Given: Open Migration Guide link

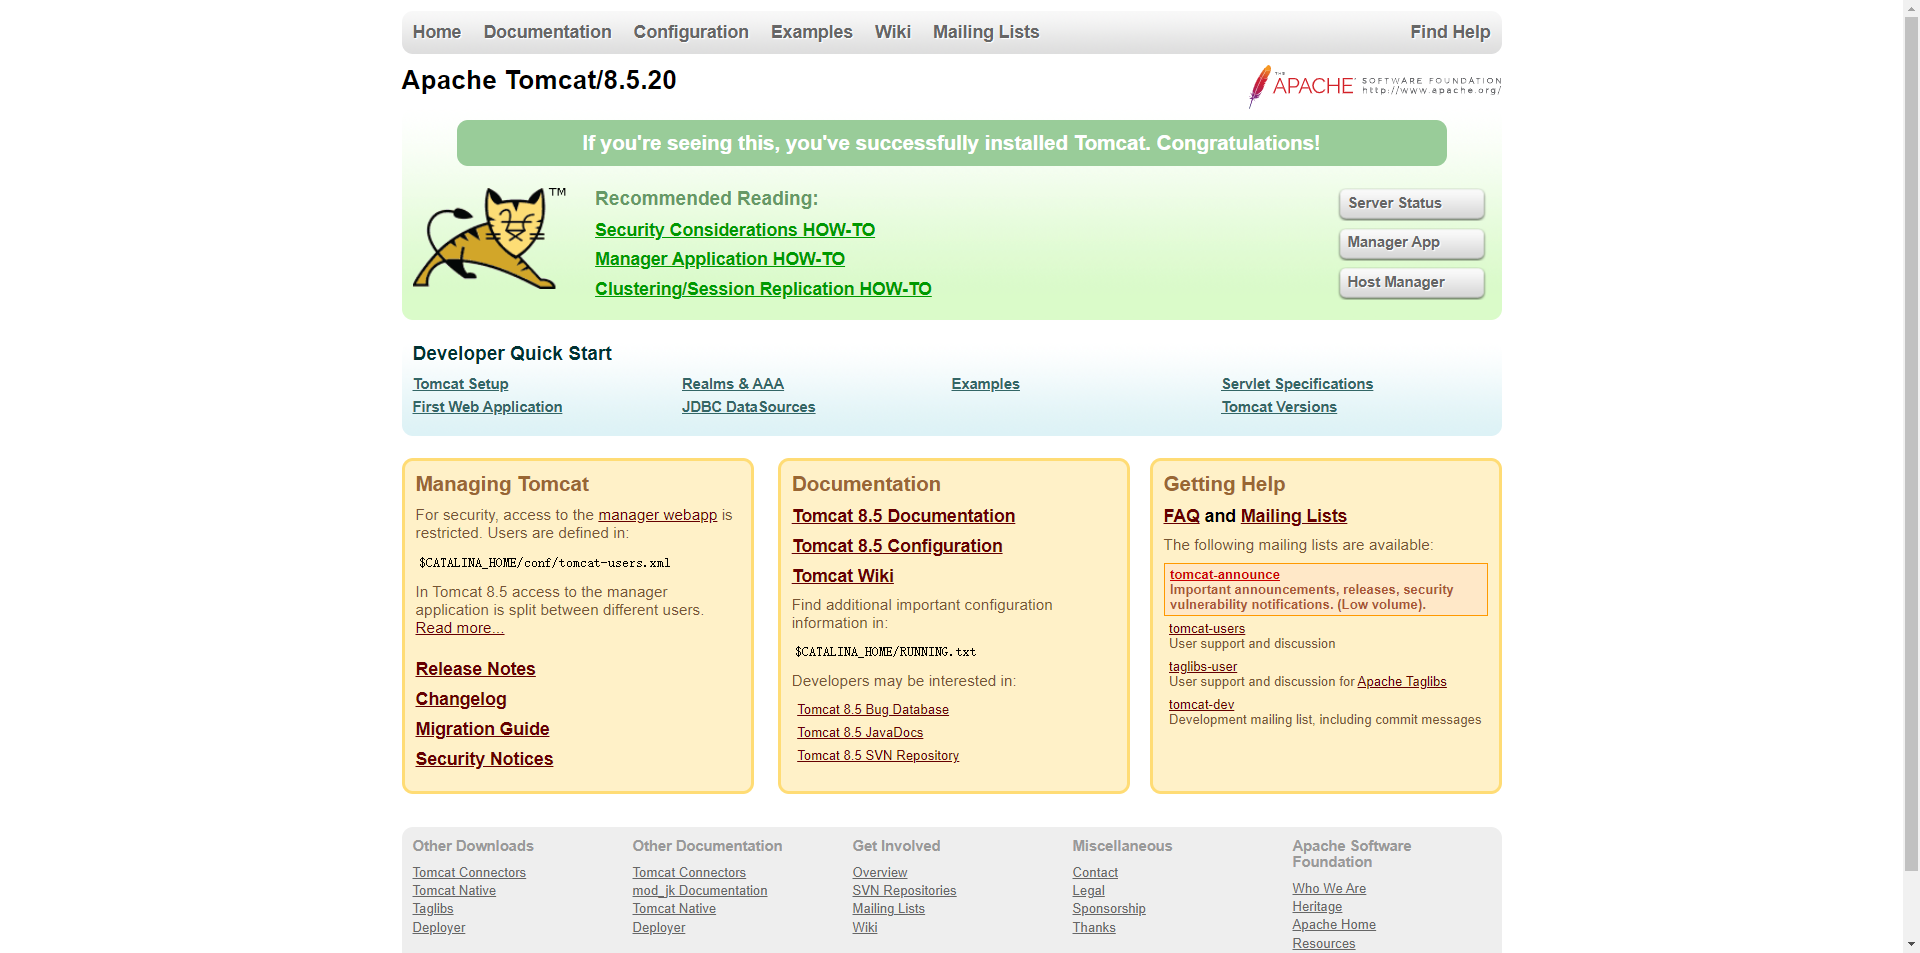Looking at the screenshot, I should (482, 729).
